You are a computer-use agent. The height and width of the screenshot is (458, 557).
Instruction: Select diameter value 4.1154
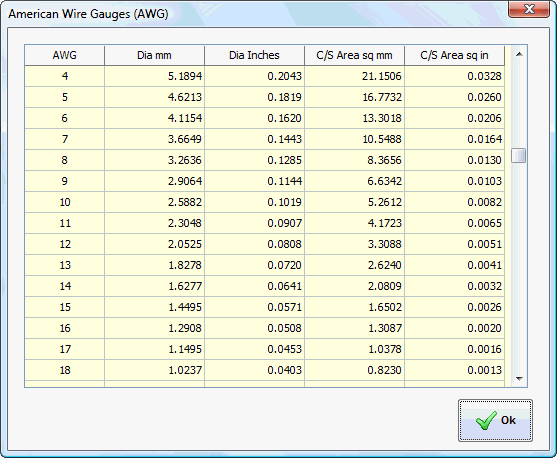pyautogui.click(x=155, y=118)
